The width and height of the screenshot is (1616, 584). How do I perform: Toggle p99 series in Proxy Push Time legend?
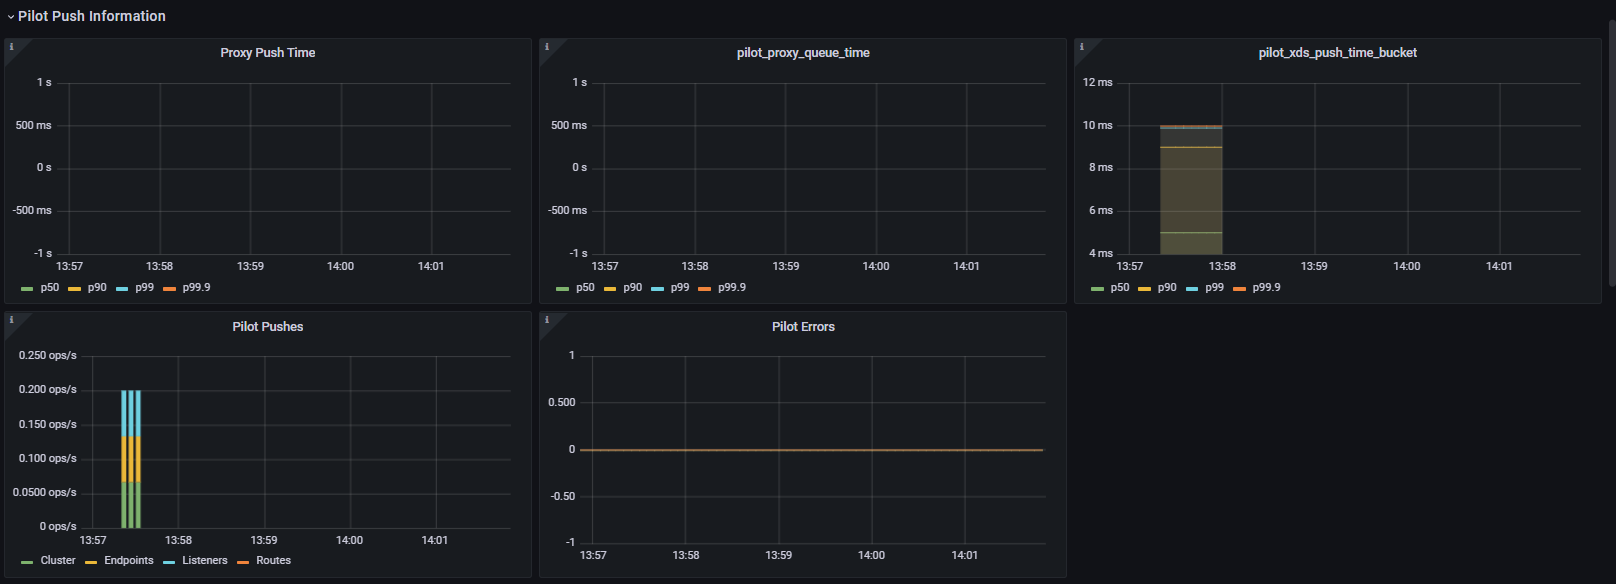click(x=144, y=288)
